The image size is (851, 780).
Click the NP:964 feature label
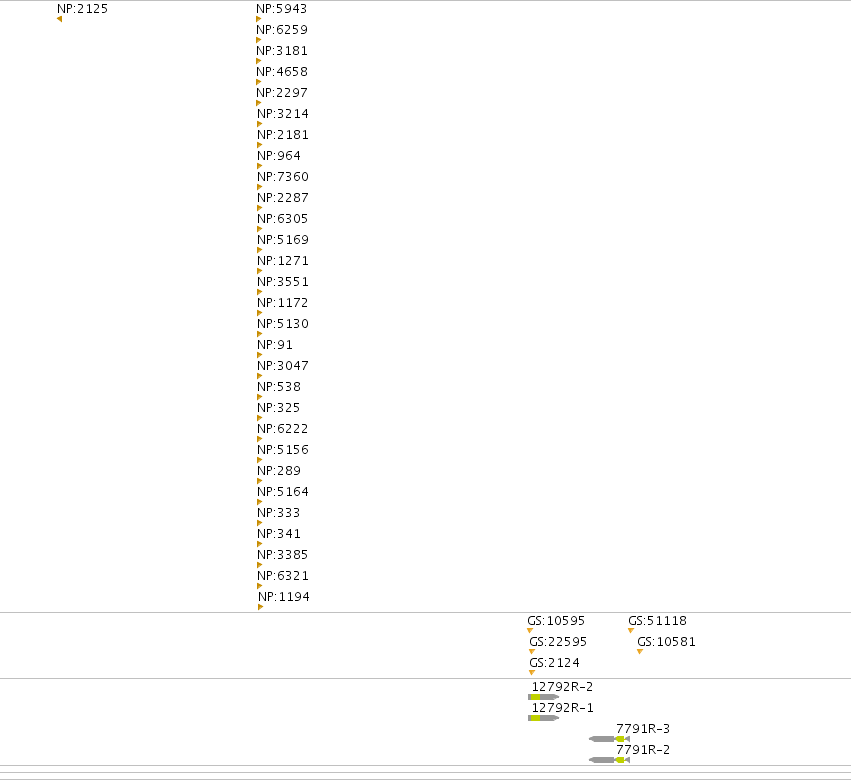point(279,156)
